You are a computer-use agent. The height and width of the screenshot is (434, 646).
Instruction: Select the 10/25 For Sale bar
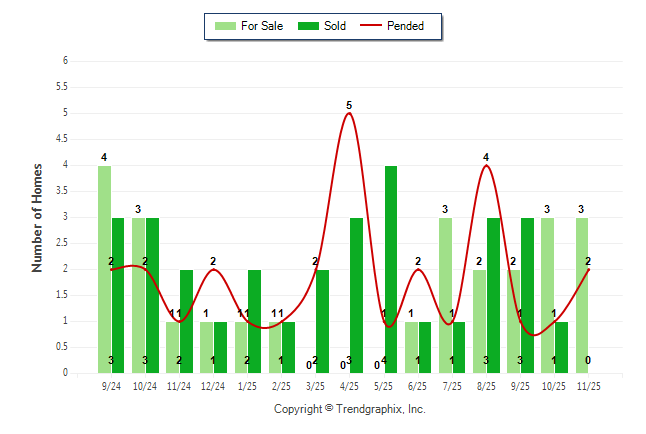[x=548, y=295]
